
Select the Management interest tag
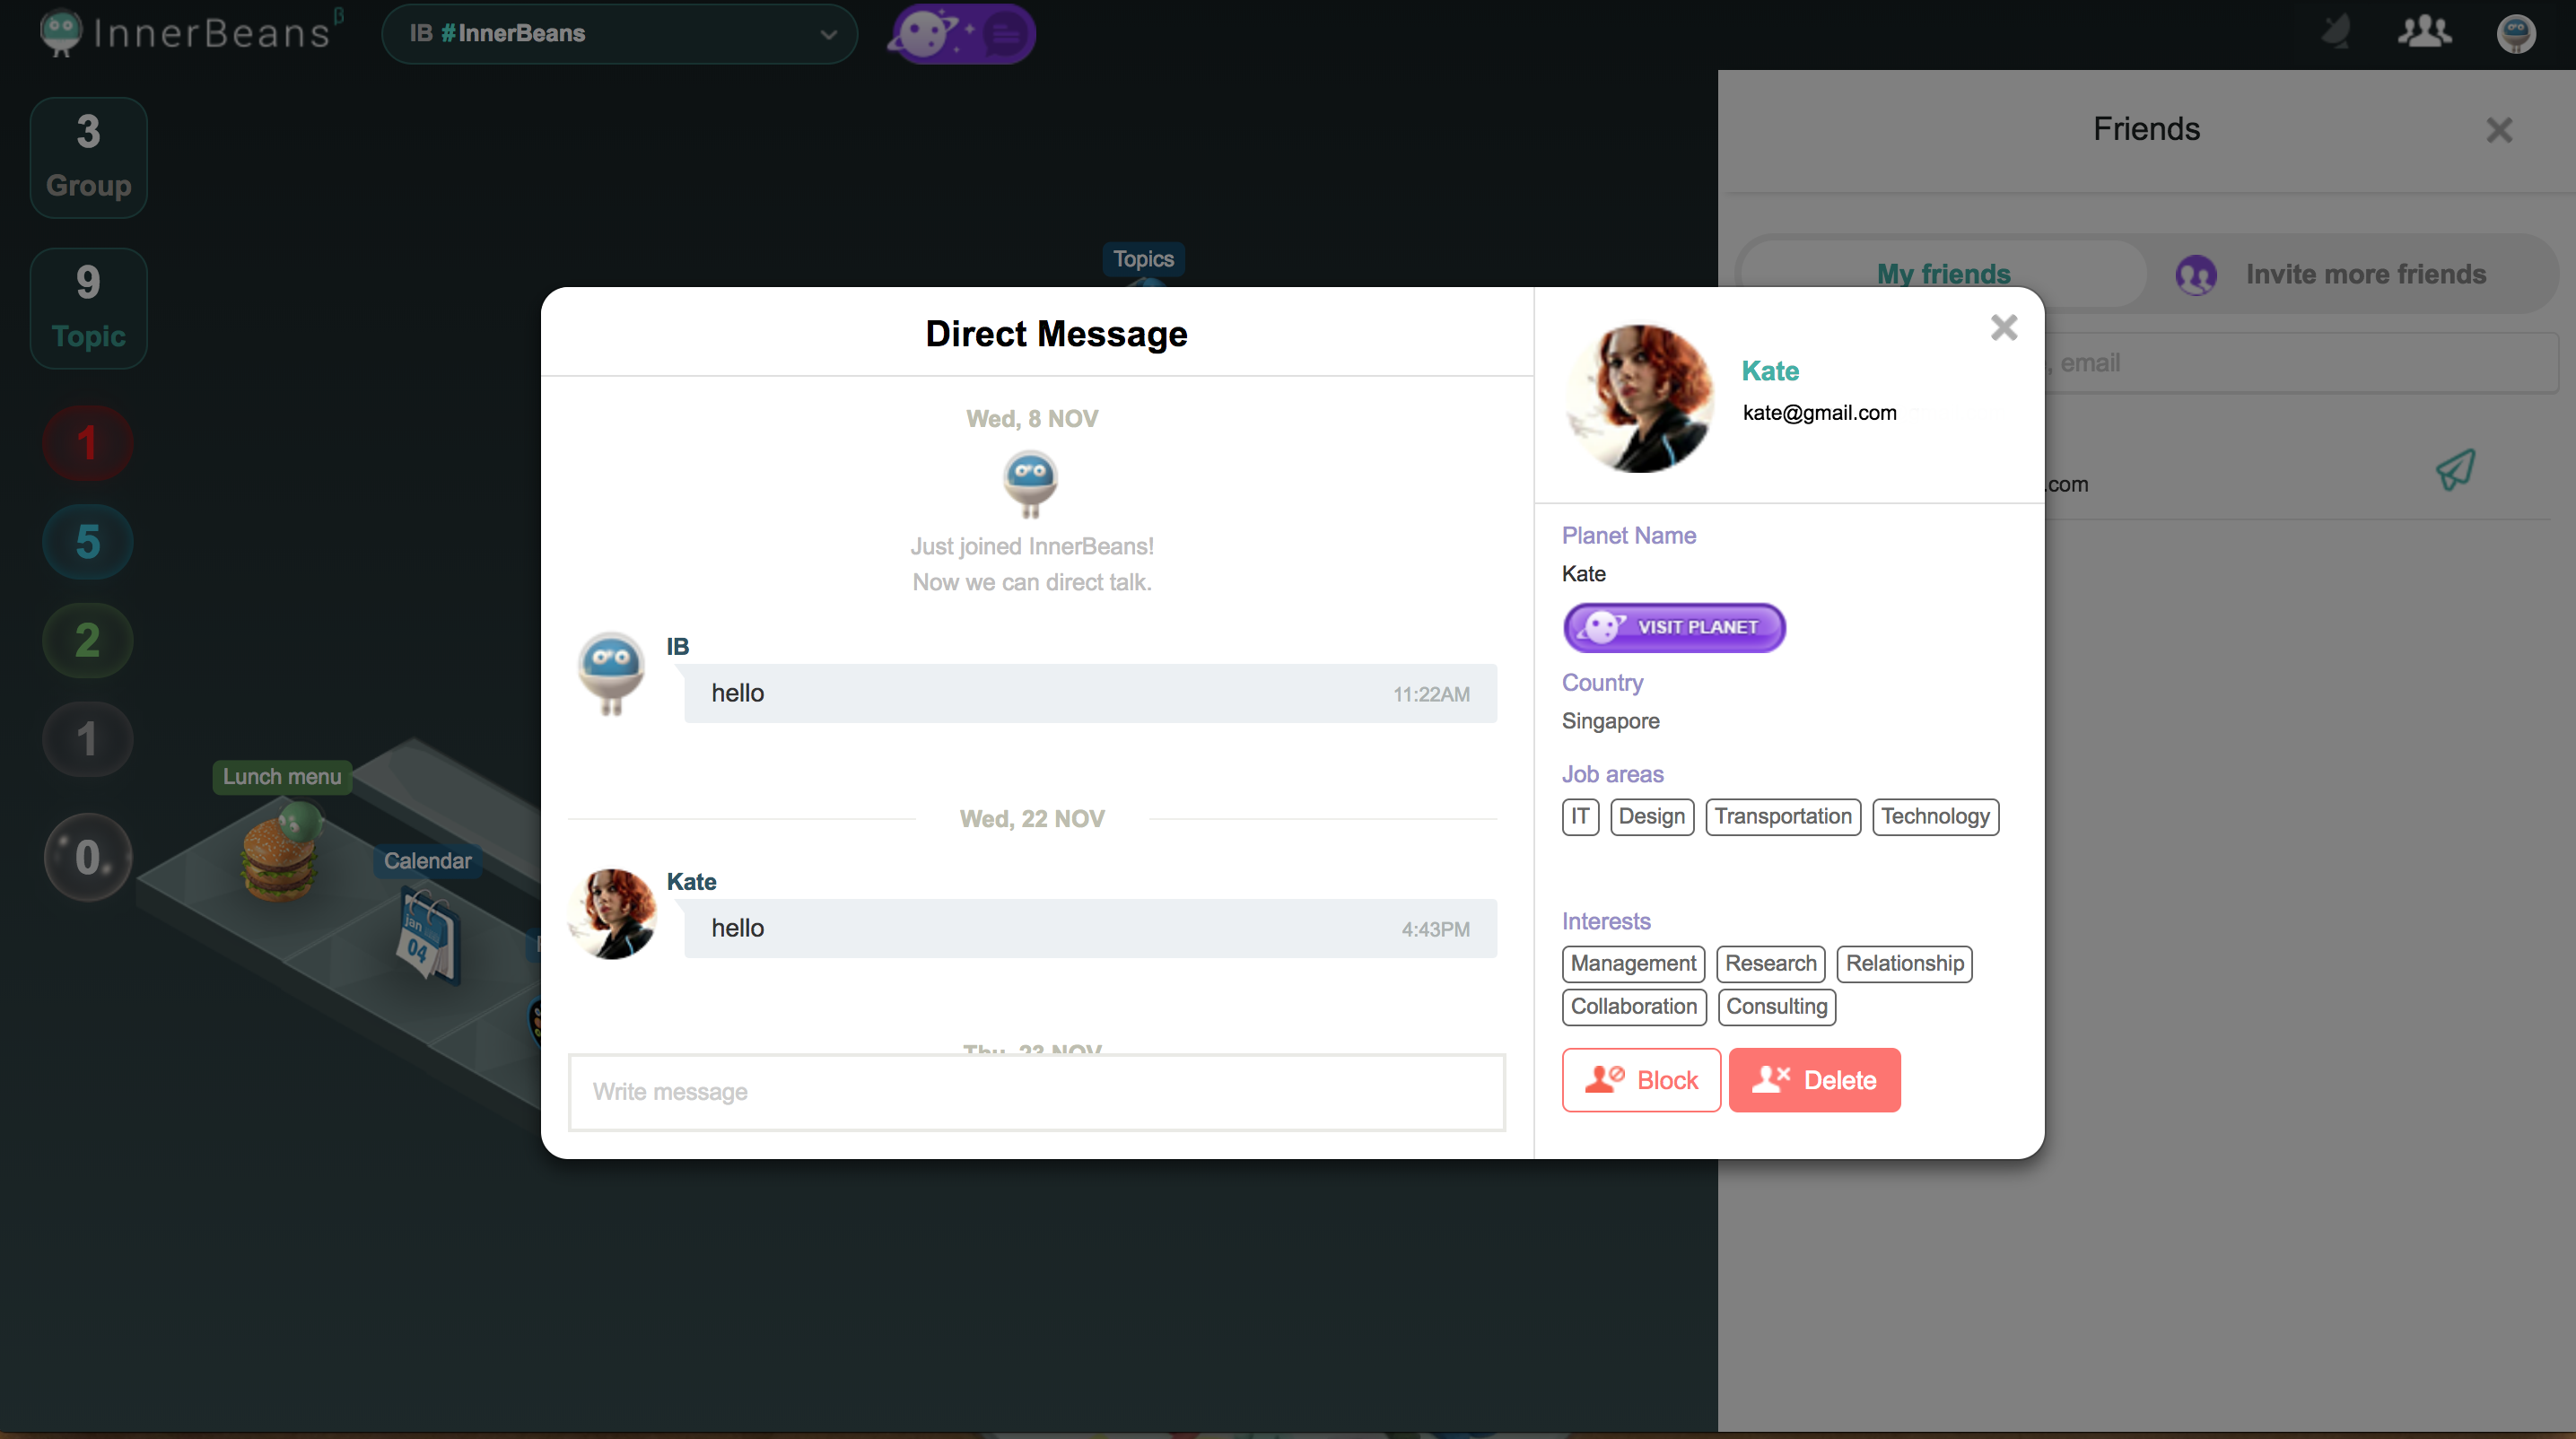pyautogui.click(x=1633, y=963)
